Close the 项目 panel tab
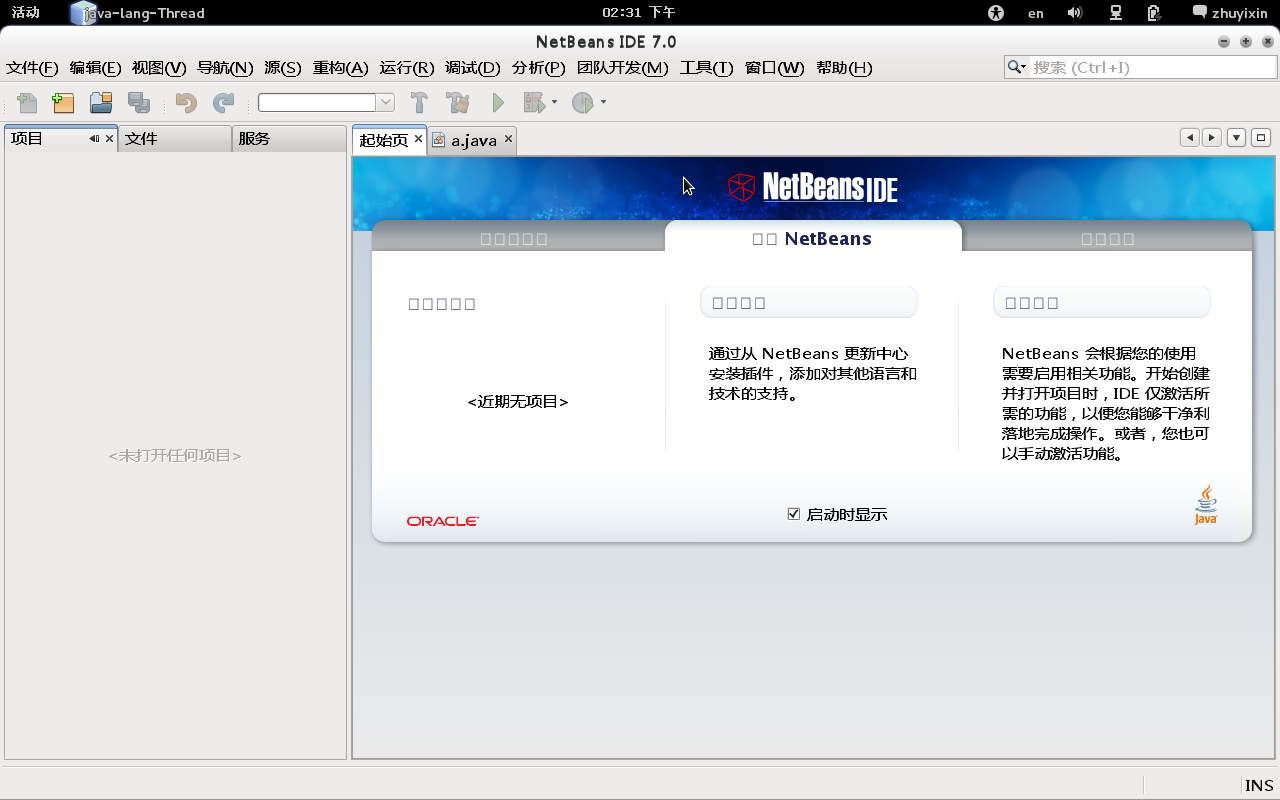Screen dimensions: 1280x800 coord(109,139)
